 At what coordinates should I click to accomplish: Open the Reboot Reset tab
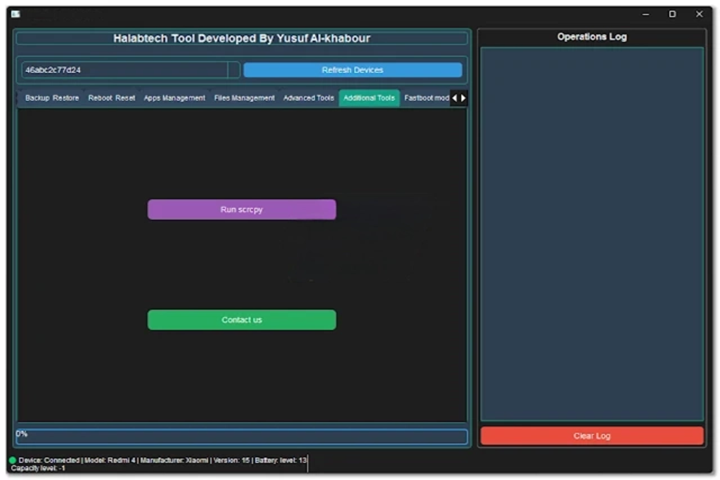click(x=111, y=98)
